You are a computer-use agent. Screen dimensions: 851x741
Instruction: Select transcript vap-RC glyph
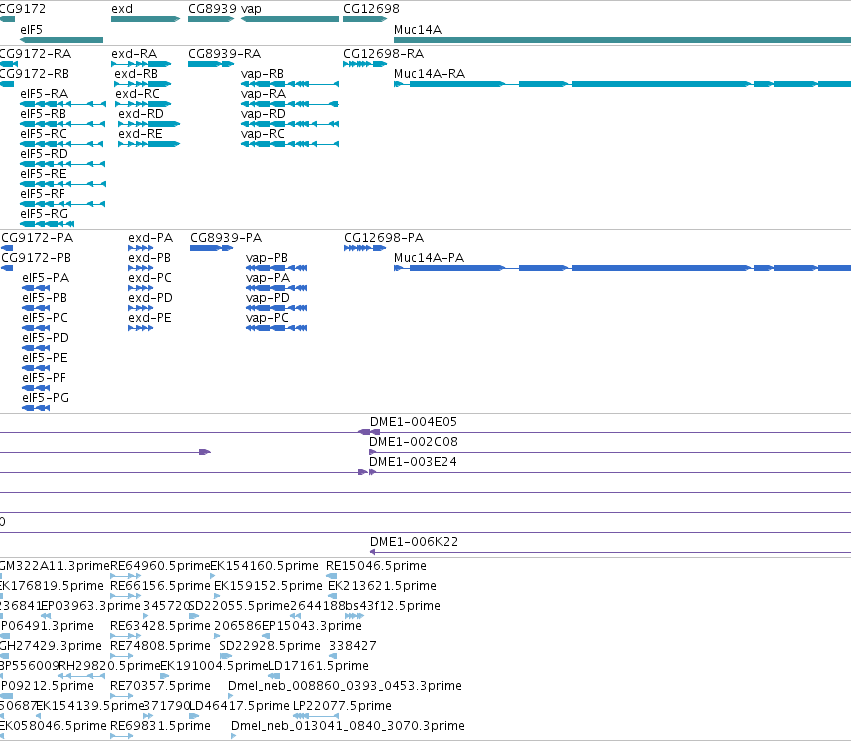click(x=290, y=144)
